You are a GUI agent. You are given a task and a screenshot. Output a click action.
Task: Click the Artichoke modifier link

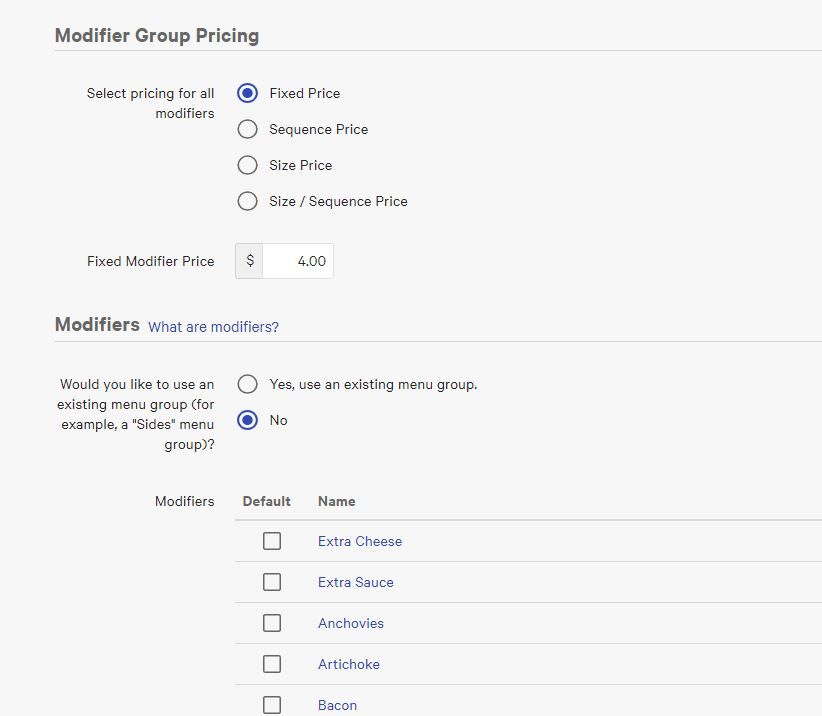tap(349, 664)
